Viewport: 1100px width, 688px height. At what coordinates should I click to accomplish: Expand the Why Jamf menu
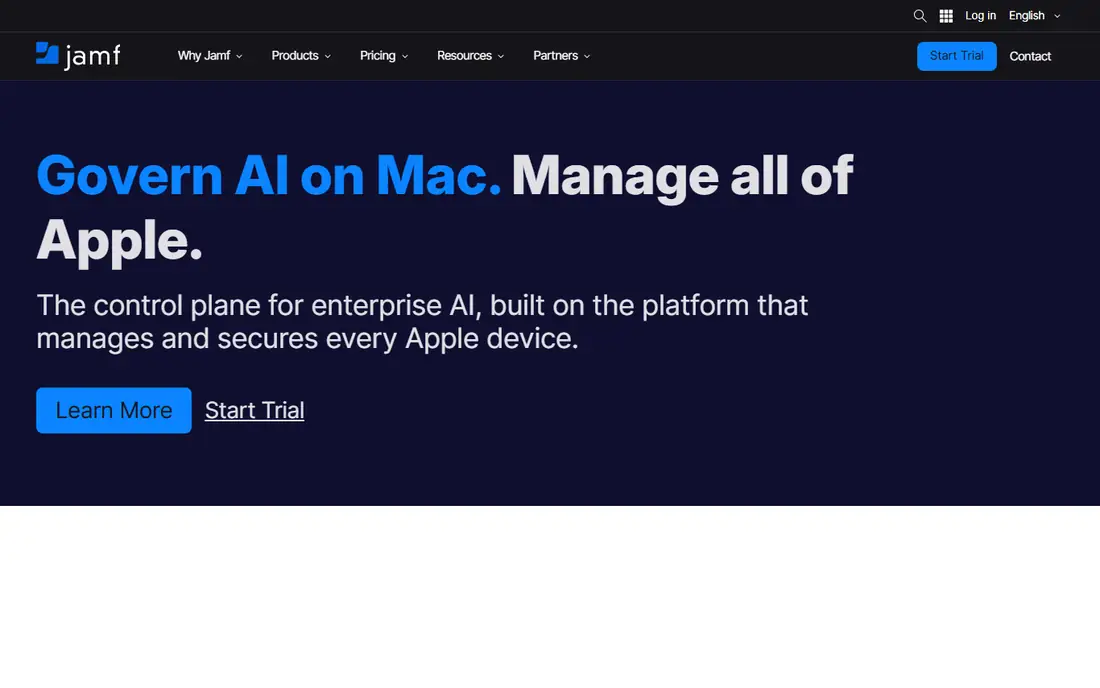point(210,55)
